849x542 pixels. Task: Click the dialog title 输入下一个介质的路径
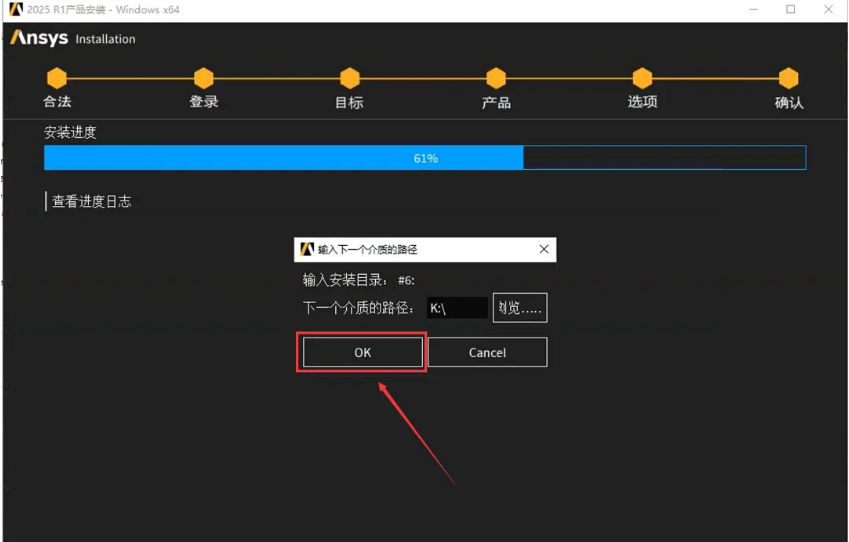click(x=368, y=250)
